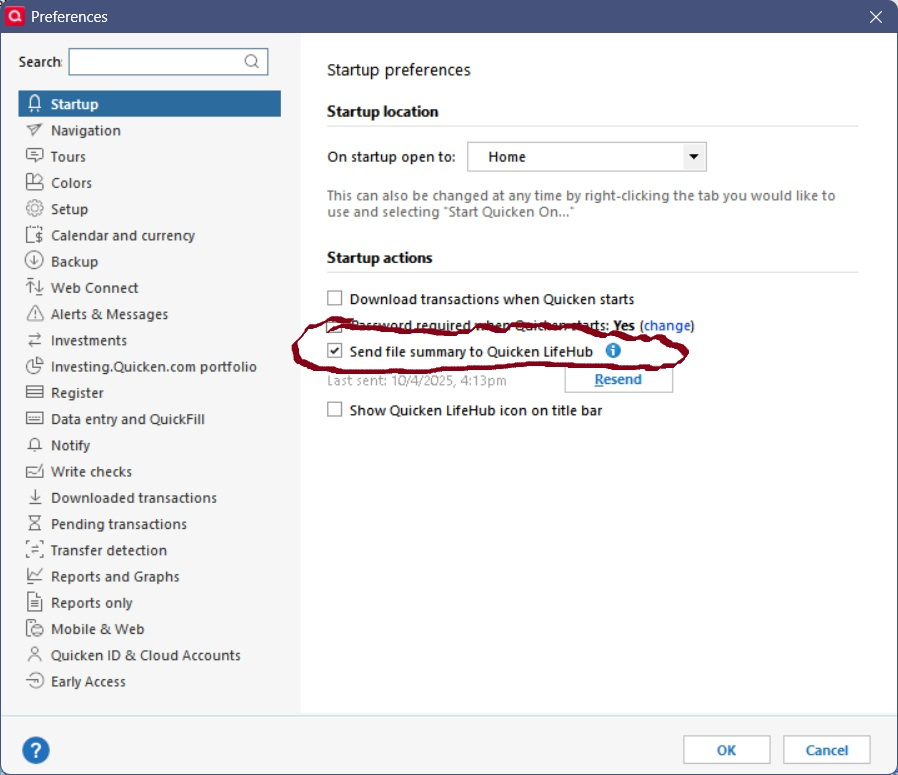
Task: Click the Reports and Graphs chart icon
Action: coord(34,576)
